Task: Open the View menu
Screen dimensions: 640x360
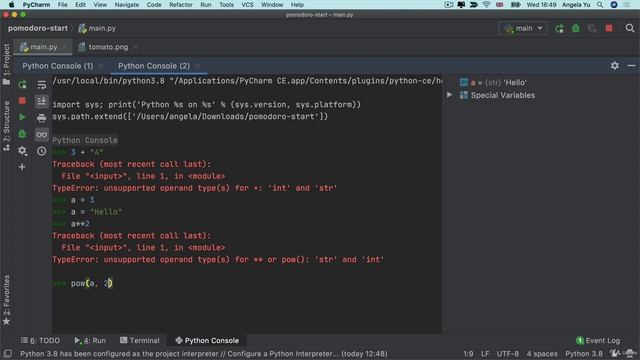Action: [100, 5]
